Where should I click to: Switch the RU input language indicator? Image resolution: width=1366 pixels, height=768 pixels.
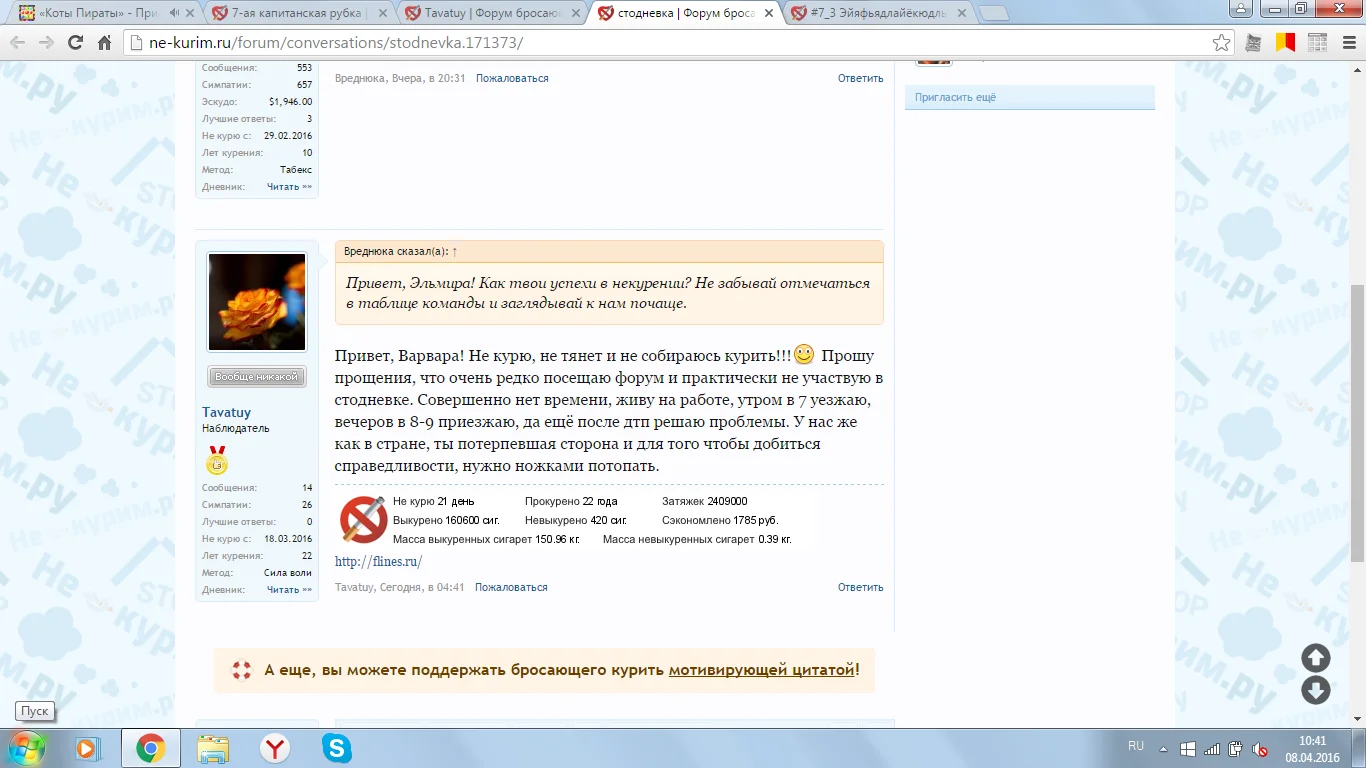pos(1136,746)
